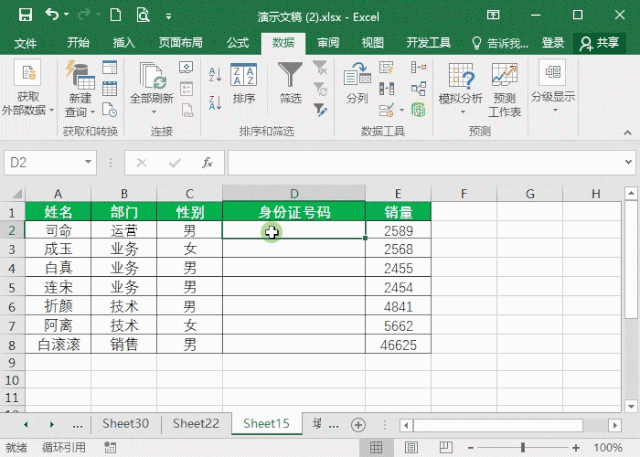Click the zoom slider in status bar

click(523, 447)
